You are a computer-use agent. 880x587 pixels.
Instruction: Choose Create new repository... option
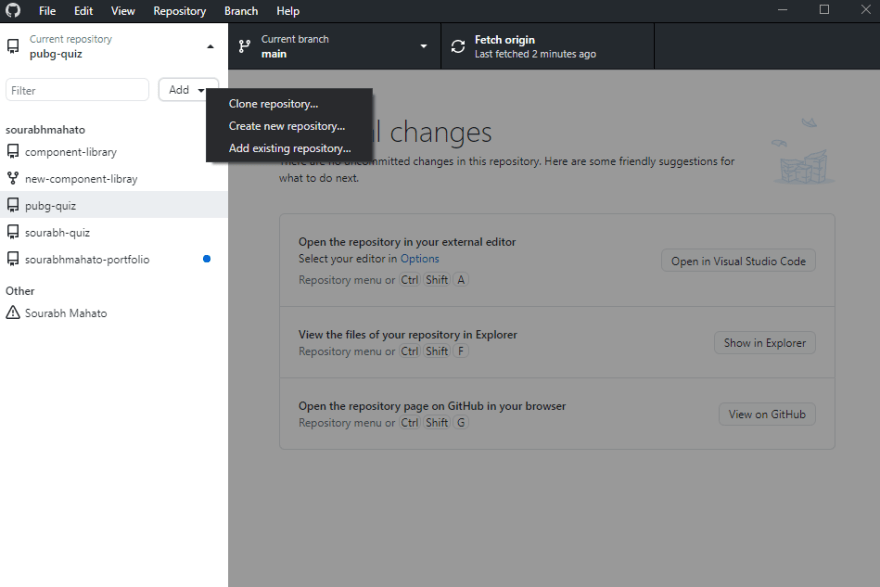pyautogui.click(x=289, y=126)
